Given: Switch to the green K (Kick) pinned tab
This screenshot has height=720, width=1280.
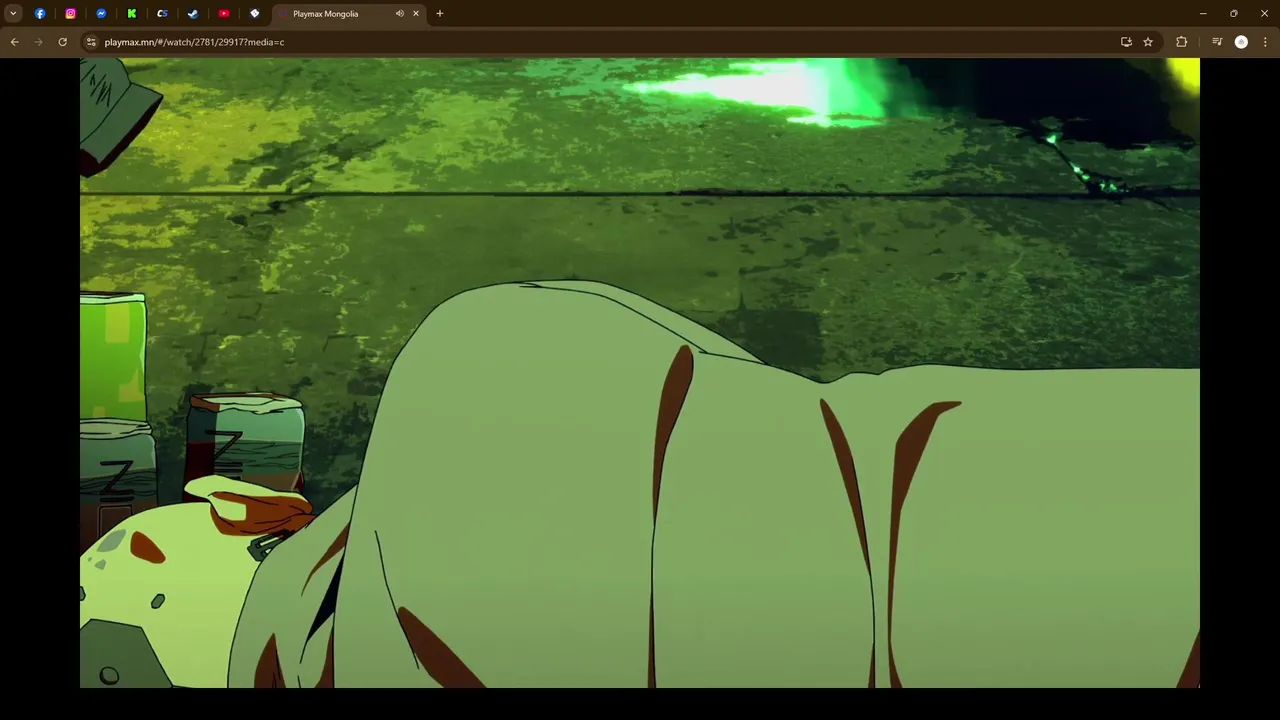Looking at the screenshot, I should (132, 14).
